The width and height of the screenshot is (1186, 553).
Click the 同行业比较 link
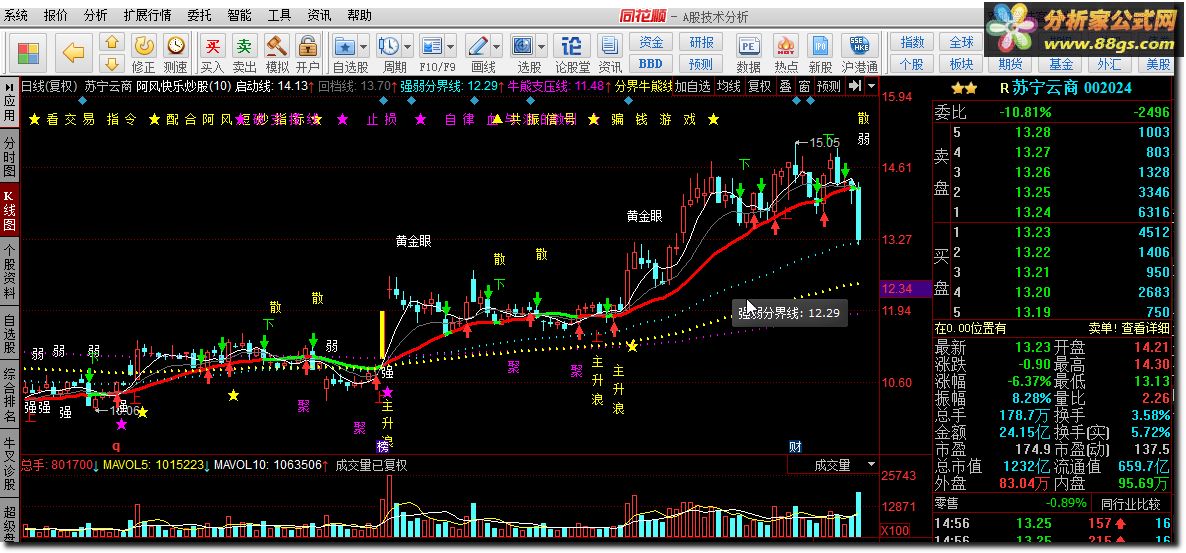[x=1132, y=503]
